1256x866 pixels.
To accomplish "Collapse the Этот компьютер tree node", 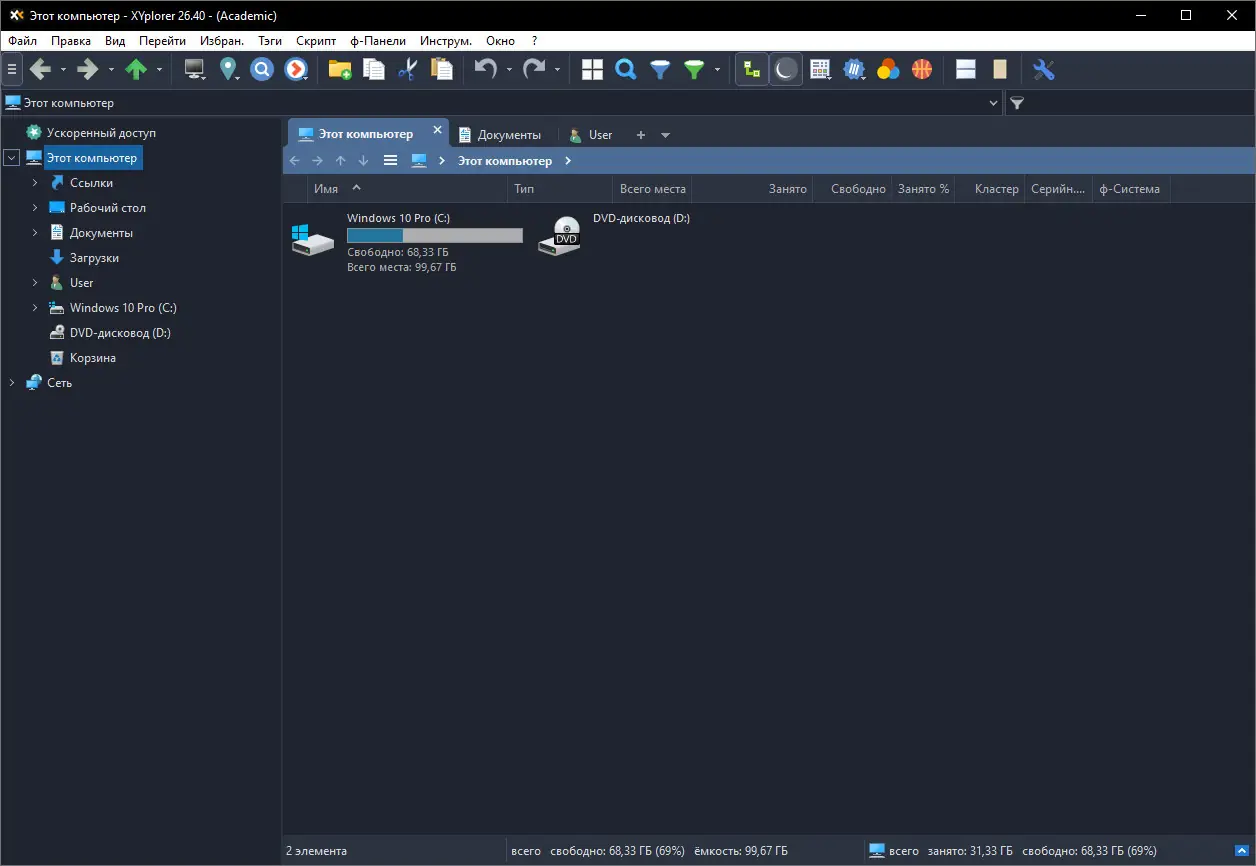I will coord(12,158).
